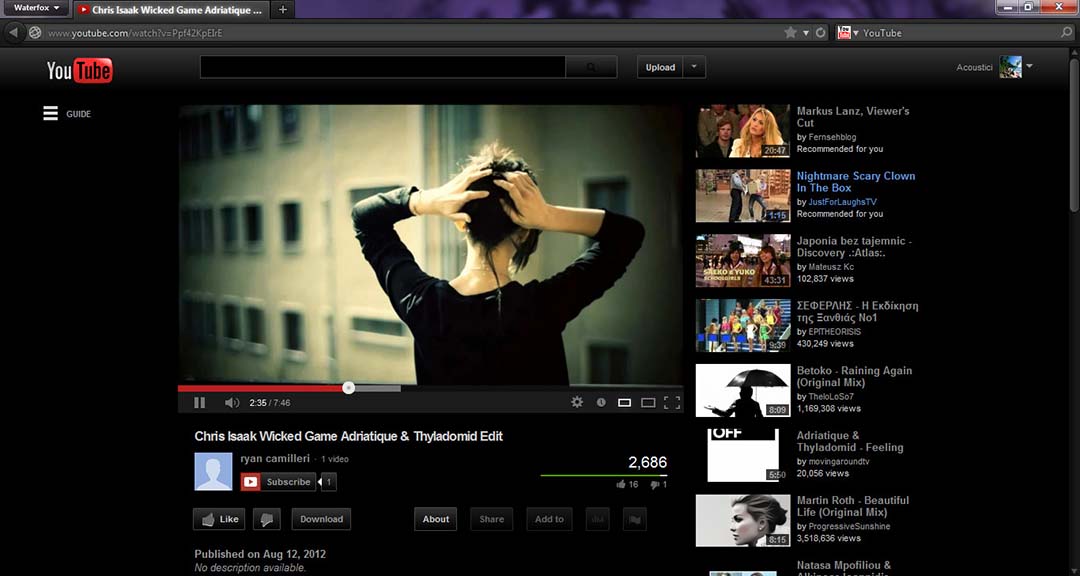The image size is (1080, 576).
Task: Select the Chris Isaak Wicked Game browser tab
Action: click(x=170, y=7)
